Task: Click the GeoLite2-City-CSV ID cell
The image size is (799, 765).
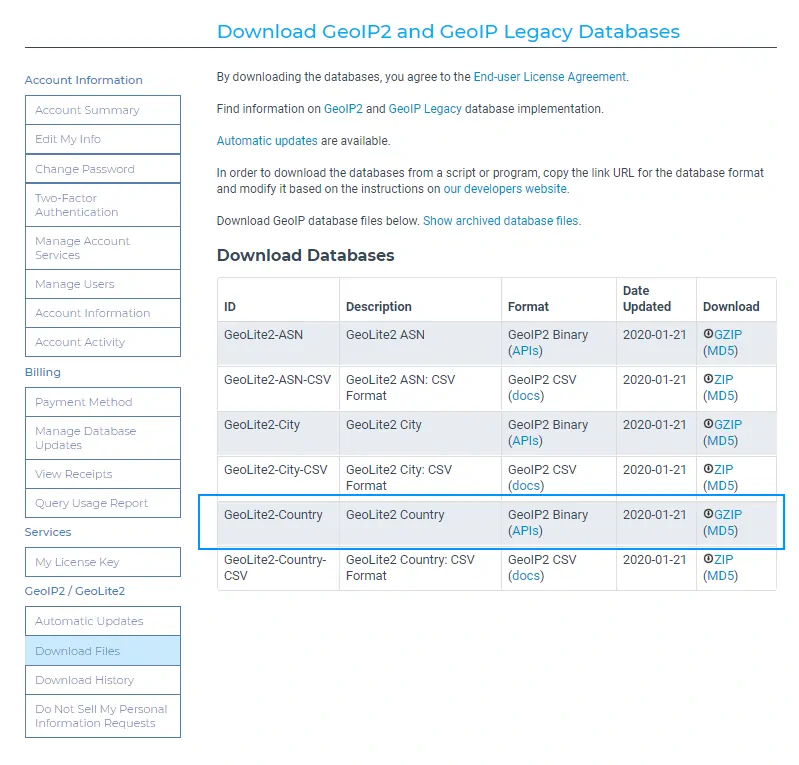Action: click(278, 478)
